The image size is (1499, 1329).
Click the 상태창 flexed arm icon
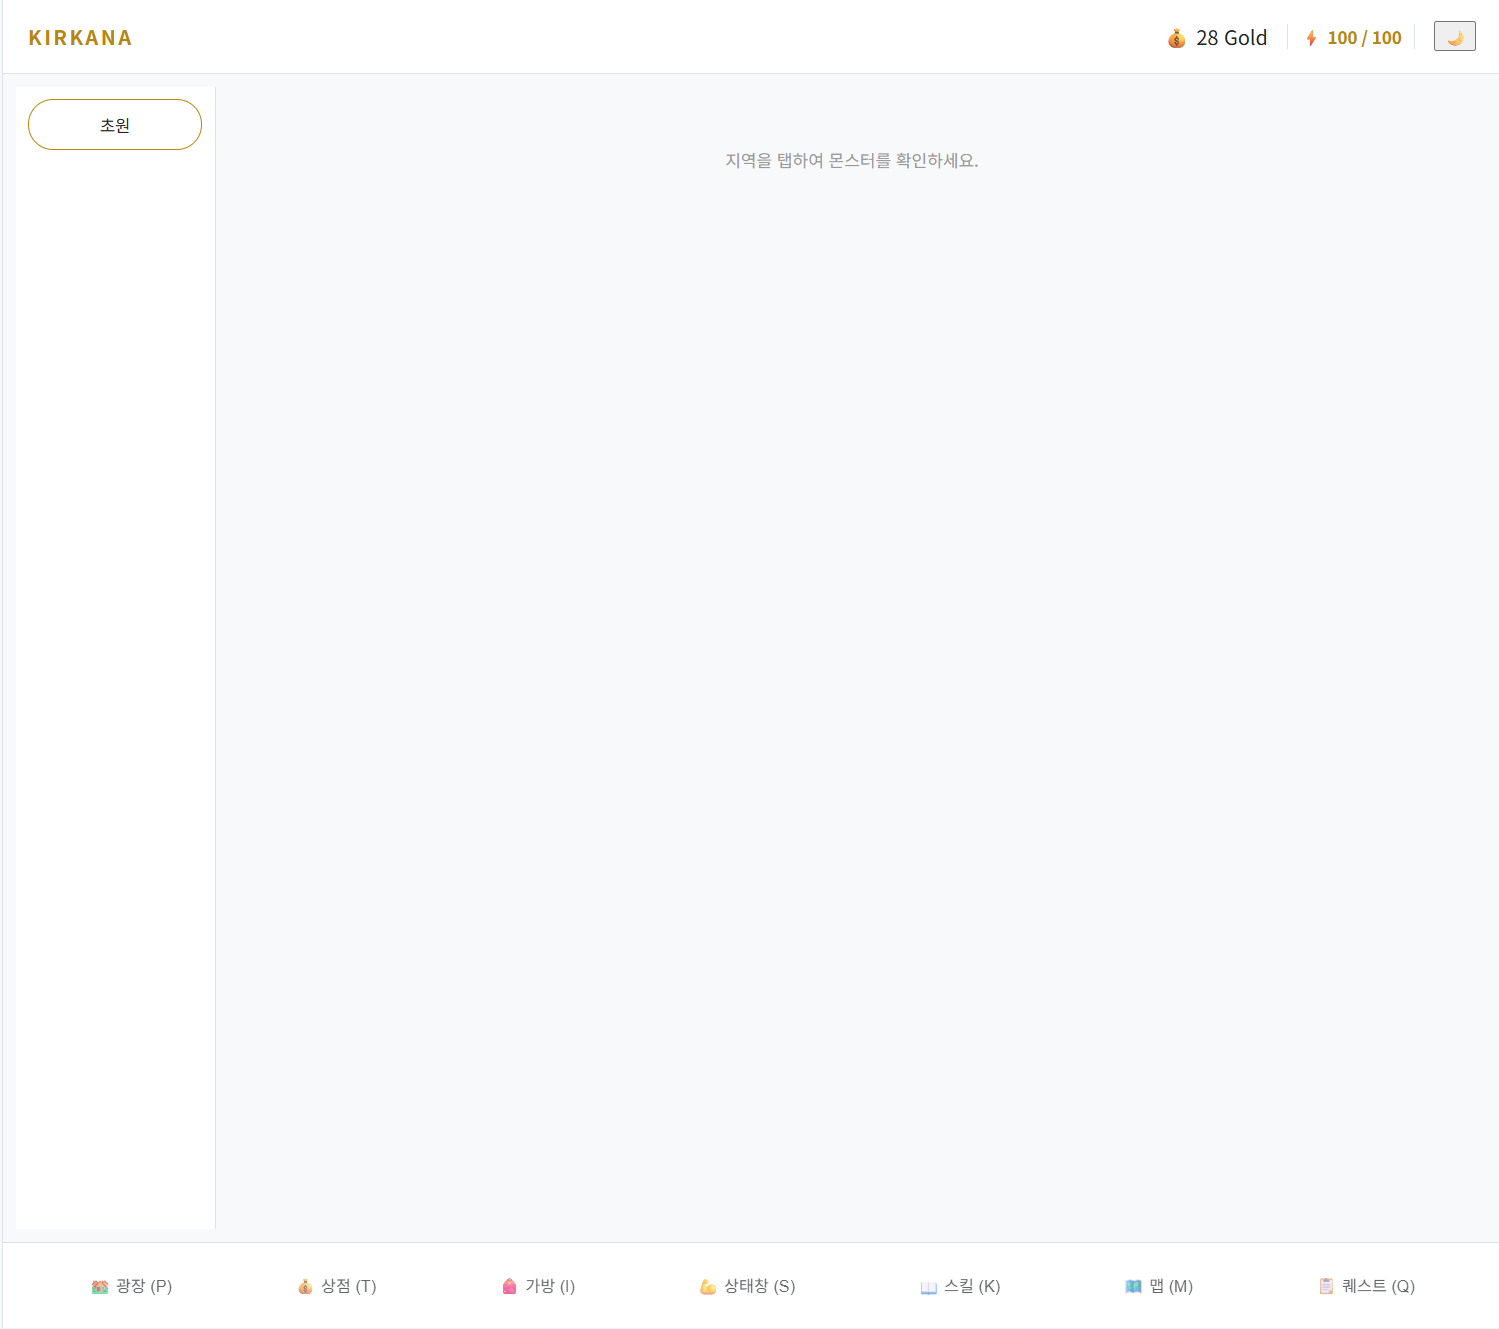point(708,1287)
